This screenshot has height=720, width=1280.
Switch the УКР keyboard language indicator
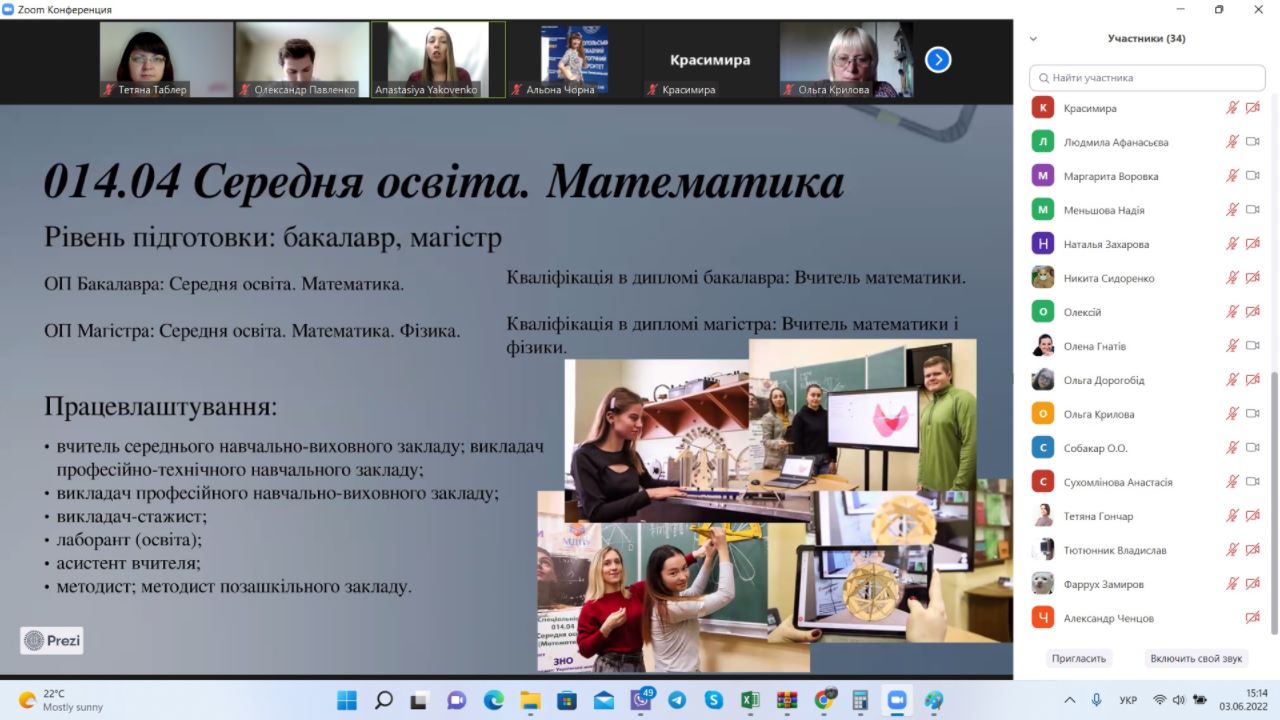[1128, 700]
